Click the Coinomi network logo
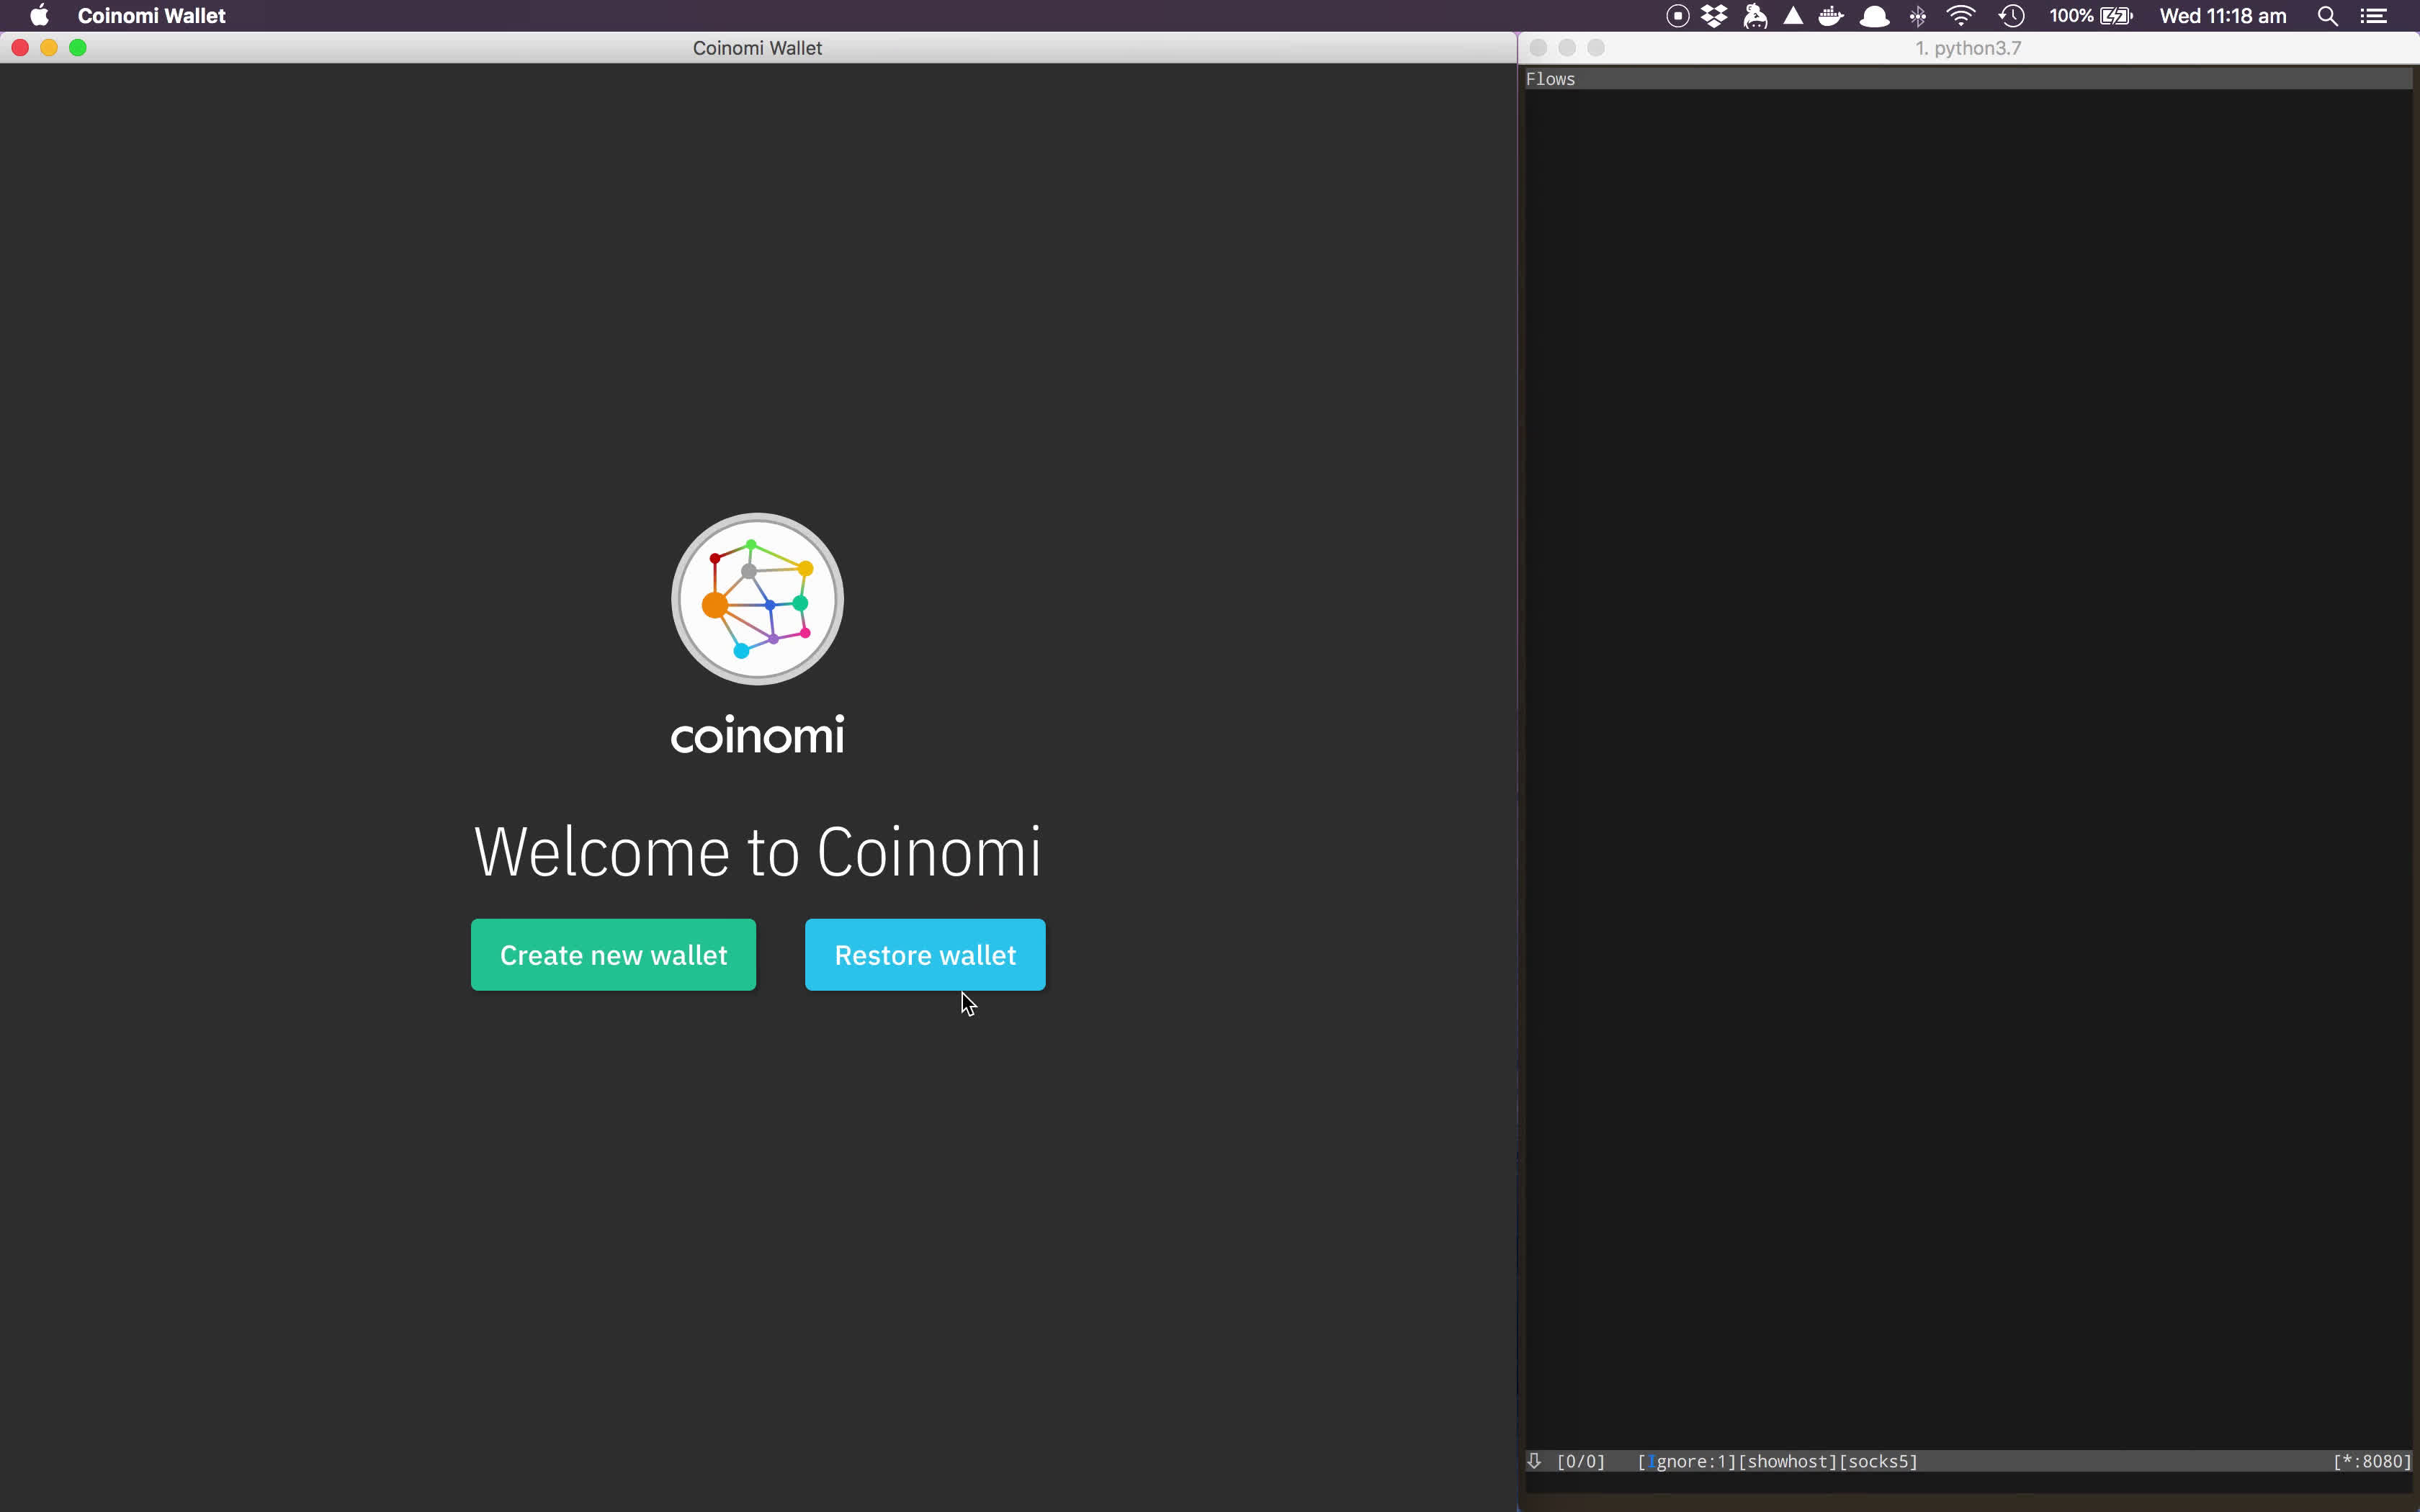 click(x=757, y=598)
